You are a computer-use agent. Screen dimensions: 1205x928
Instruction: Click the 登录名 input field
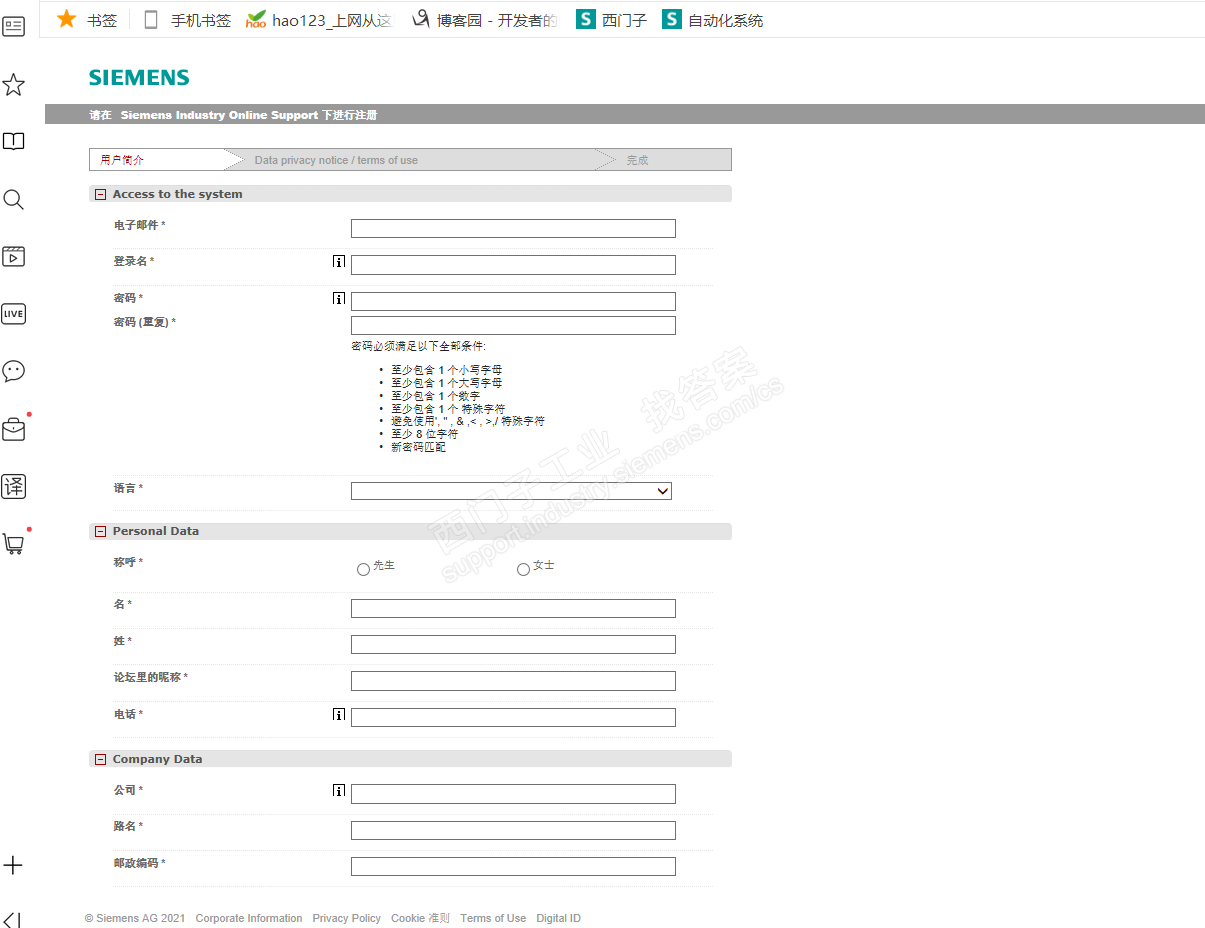point(513,265)
